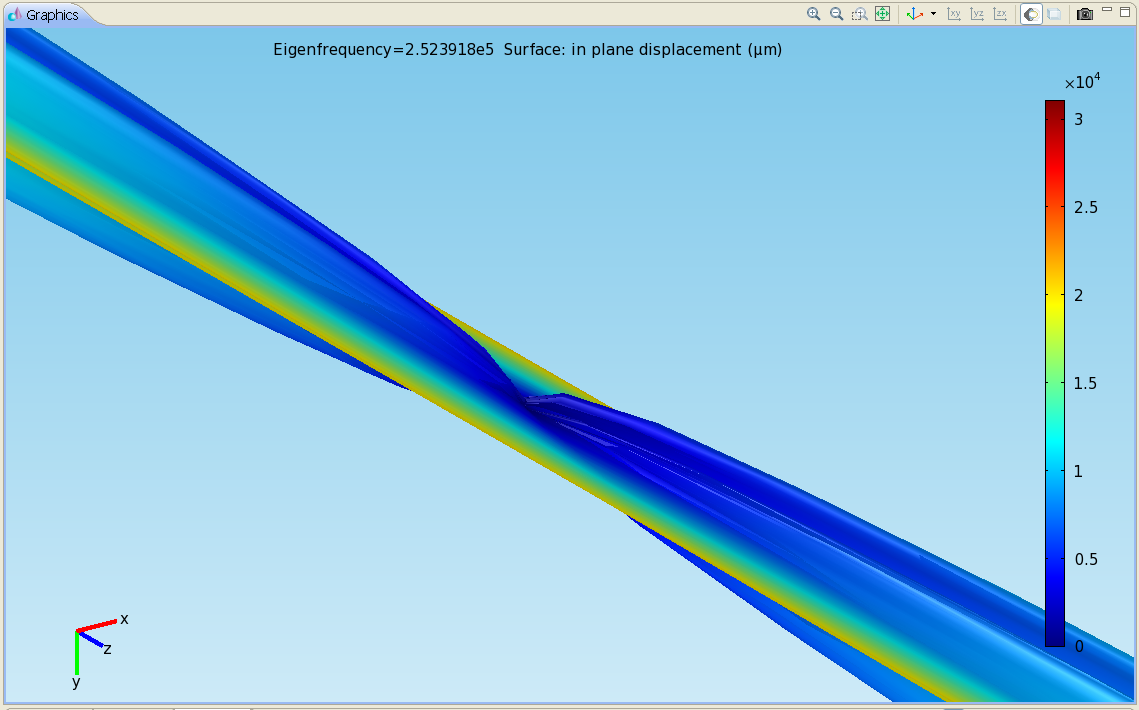Take an image snapshot with camera icon

coord(1084,14)
